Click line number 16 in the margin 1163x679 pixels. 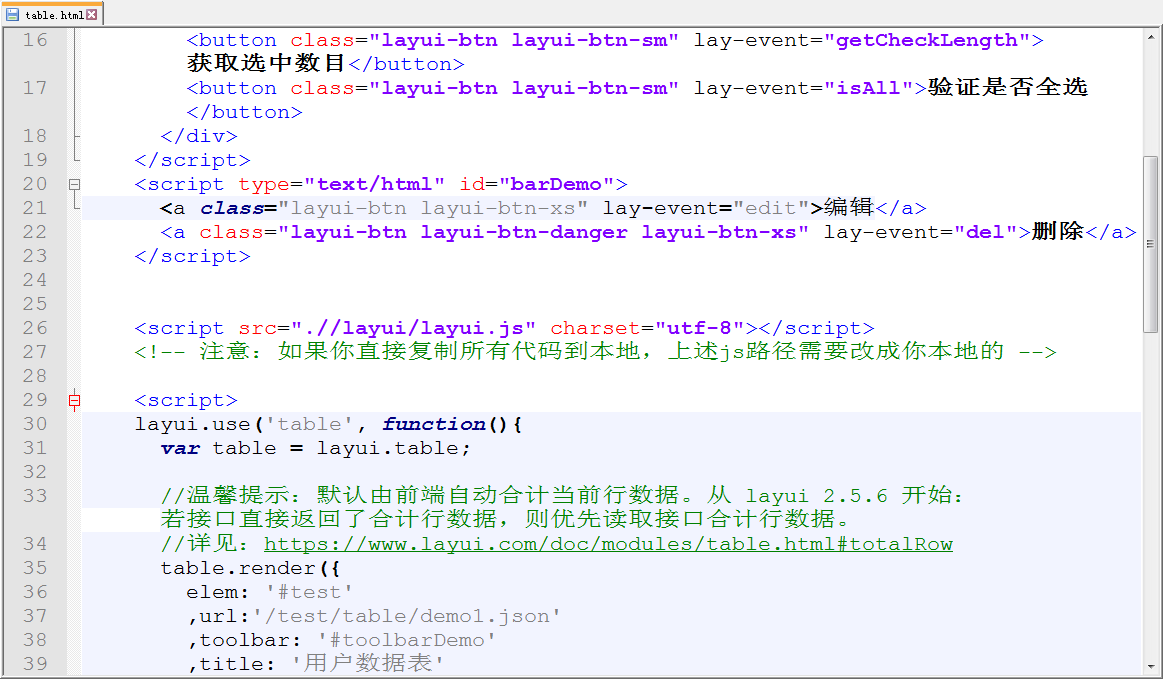point(35,40)
